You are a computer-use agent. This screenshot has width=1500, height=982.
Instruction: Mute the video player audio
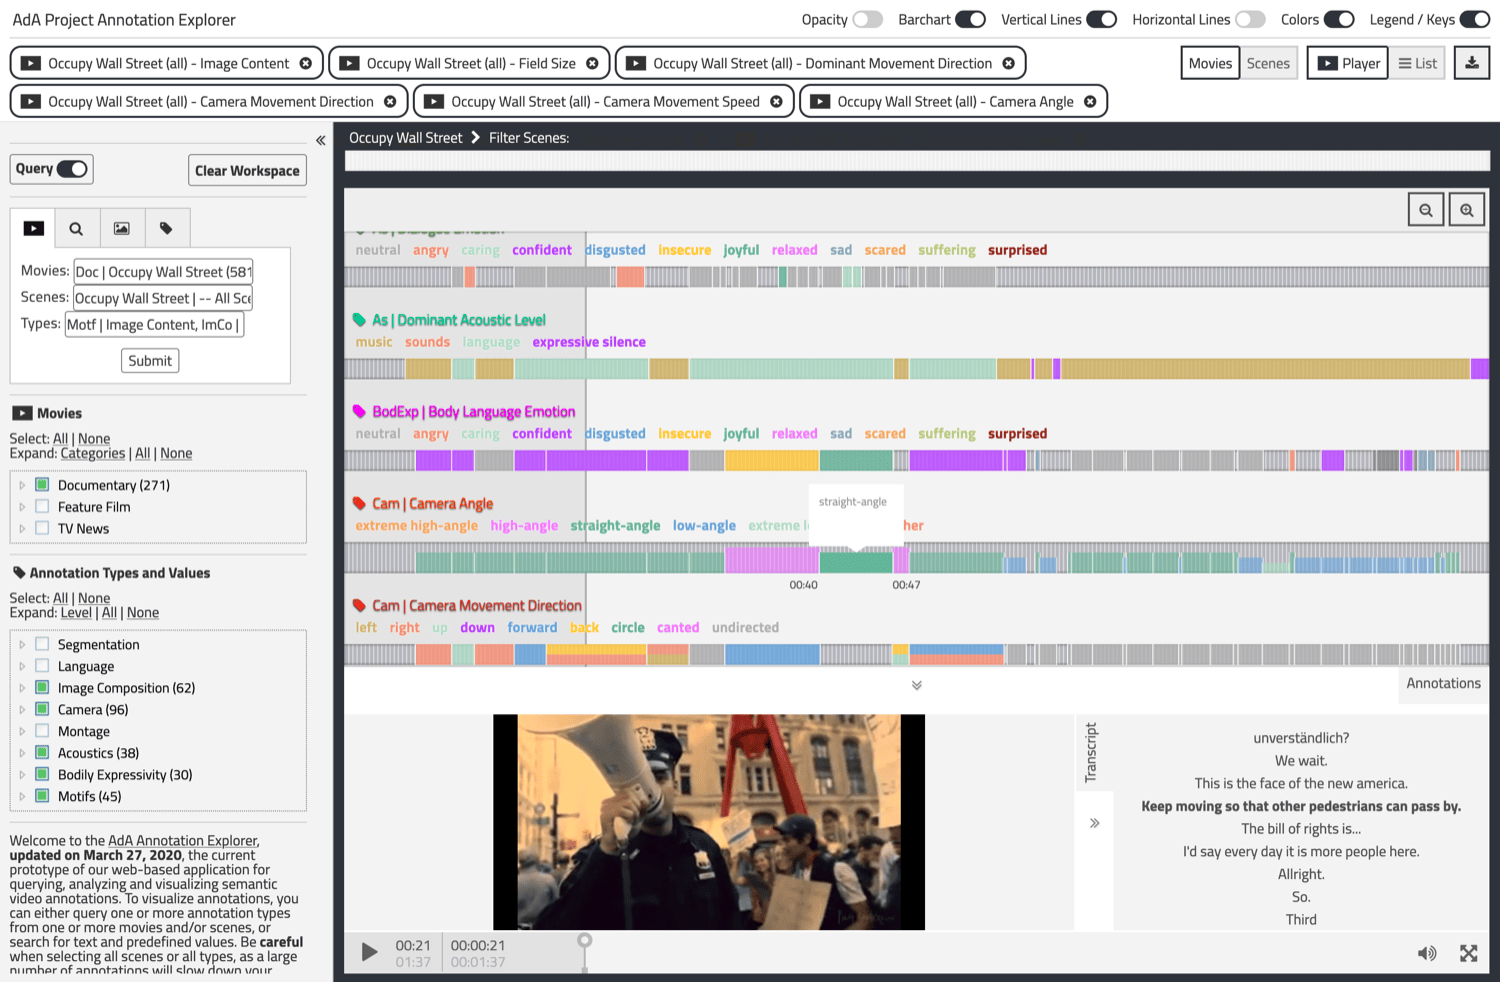coord(1427,952)
